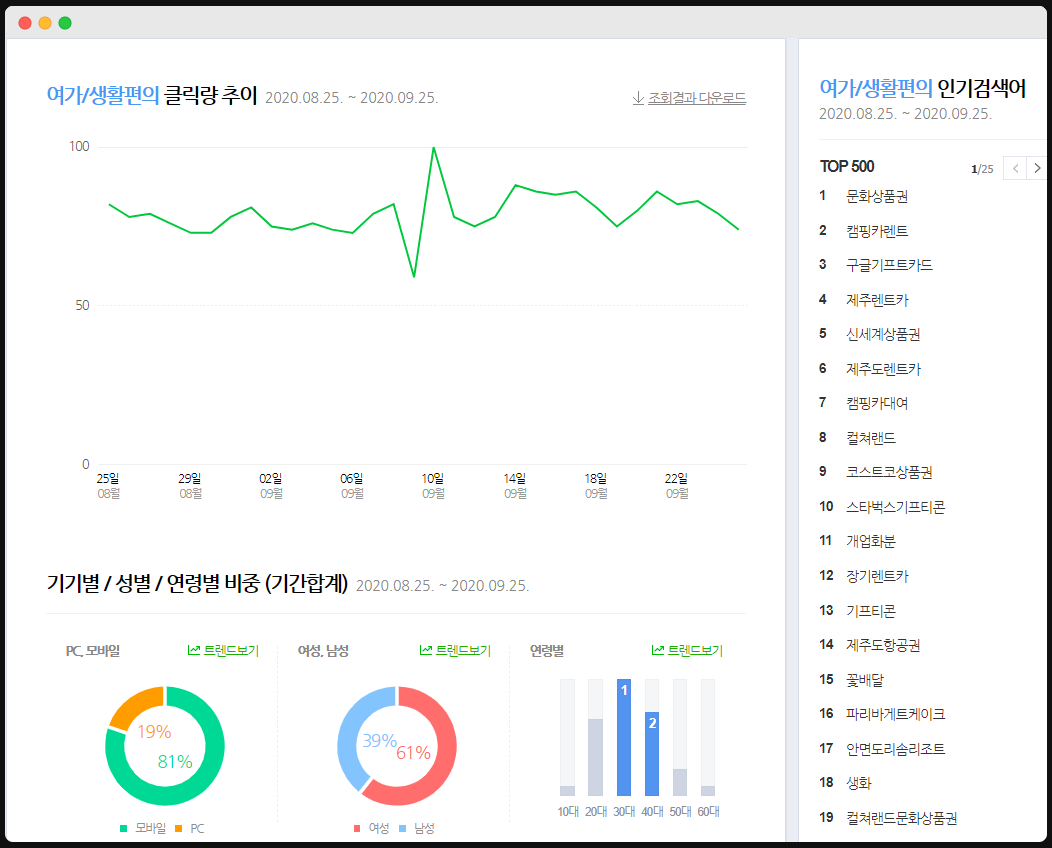Click the 20대 age bar
1052x848 pixels.
click(596, 757)
